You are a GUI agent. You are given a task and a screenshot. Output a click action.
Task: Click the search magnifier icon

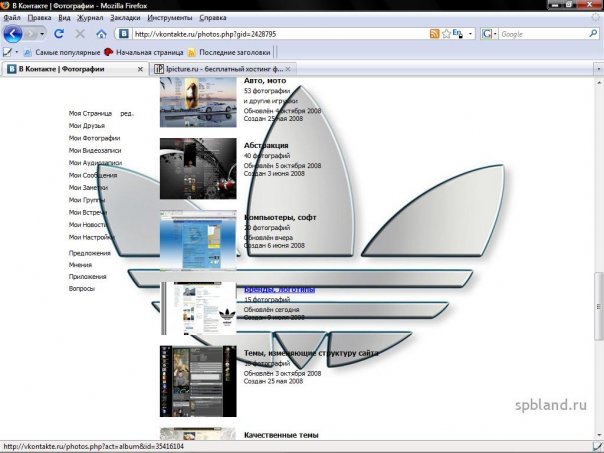(593, 34)
